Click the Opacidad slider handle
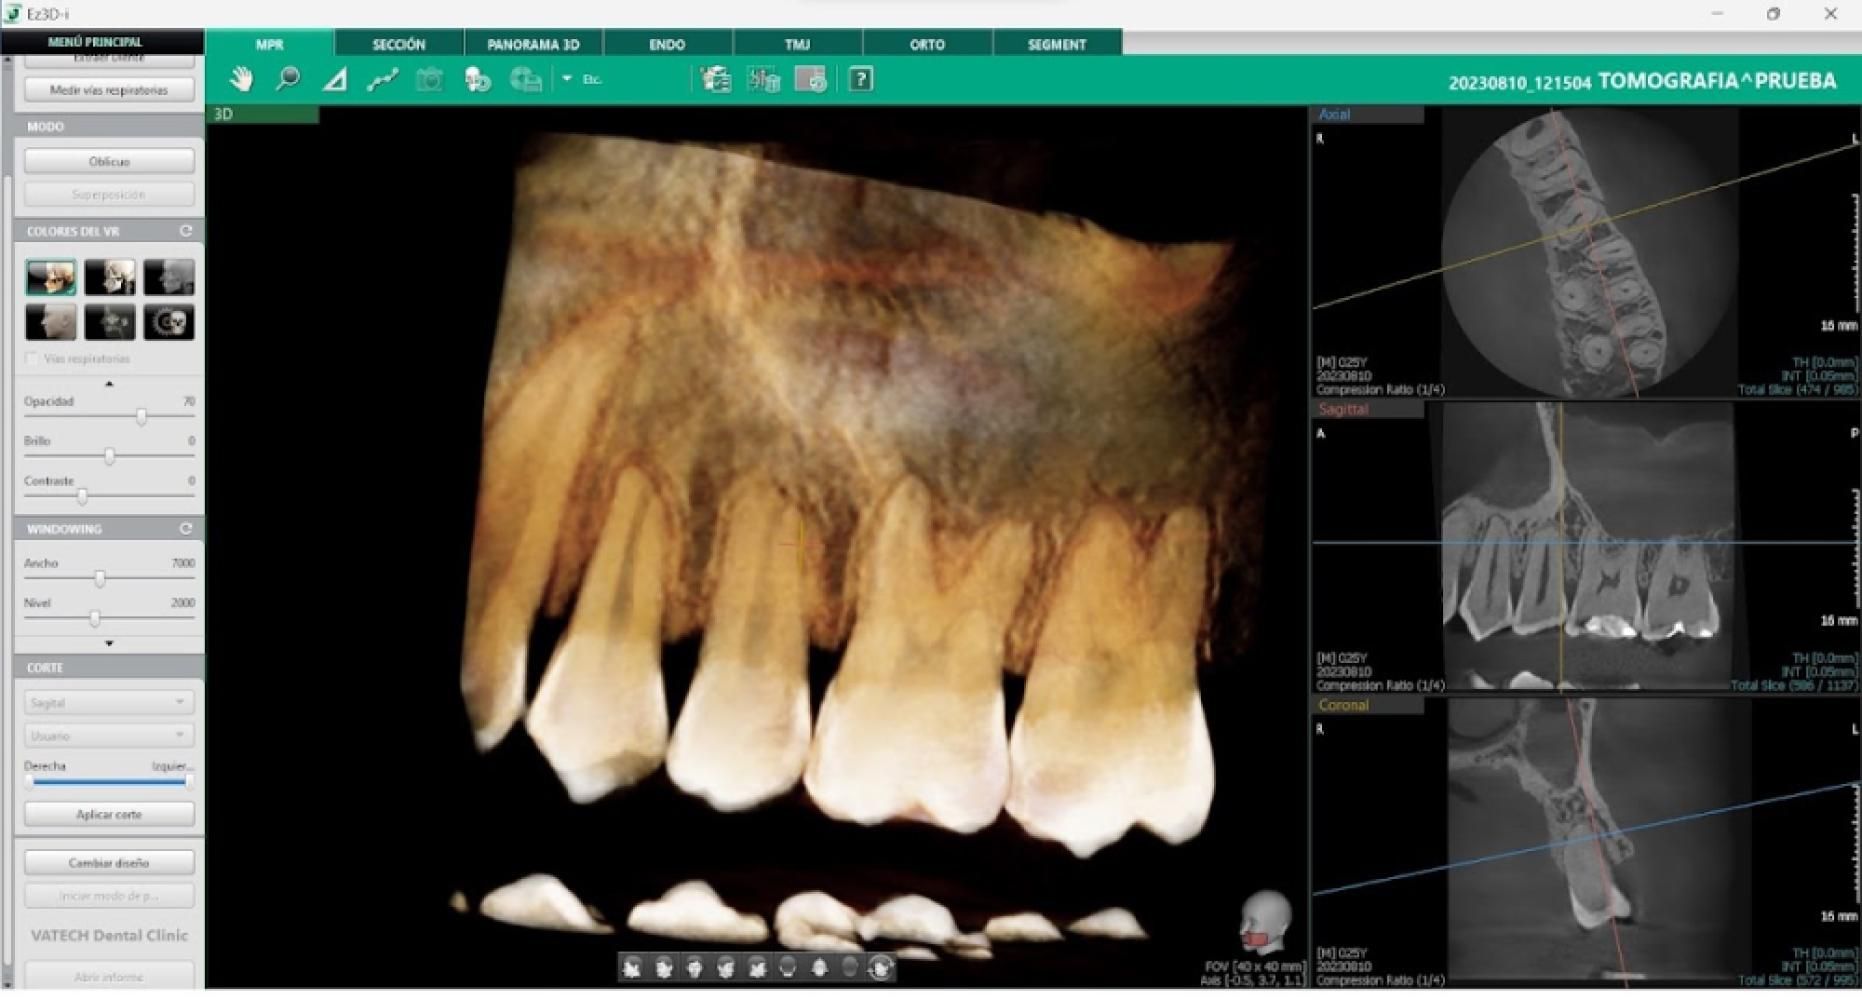The width and height of the screenshot is (1862, 1000). [141, 417]
